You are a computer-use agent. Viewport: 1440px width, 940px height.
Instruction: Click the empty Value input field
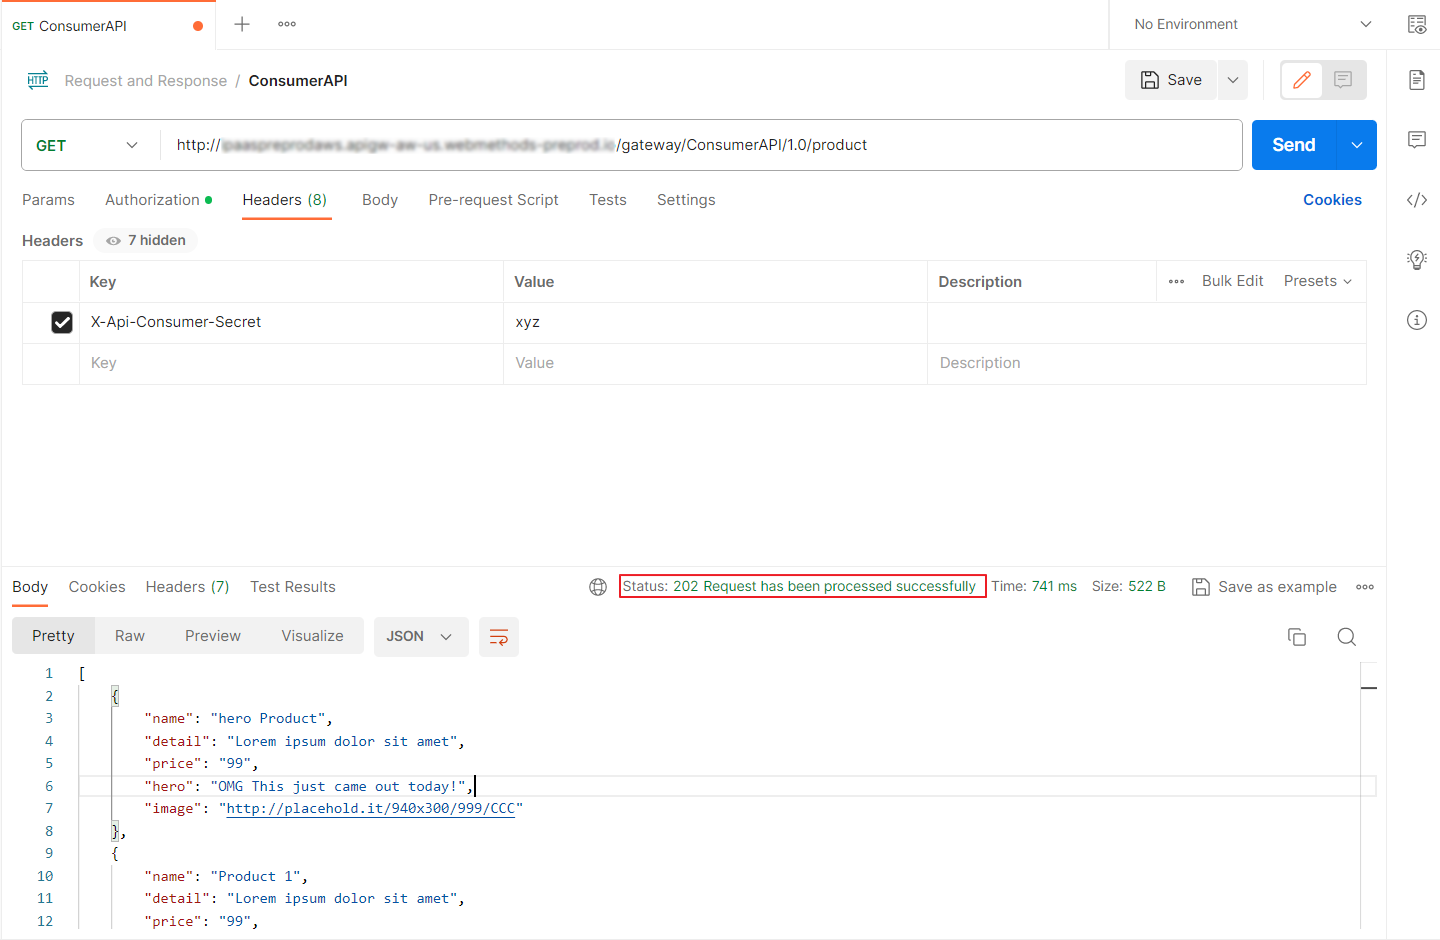[x=715, y=363]
